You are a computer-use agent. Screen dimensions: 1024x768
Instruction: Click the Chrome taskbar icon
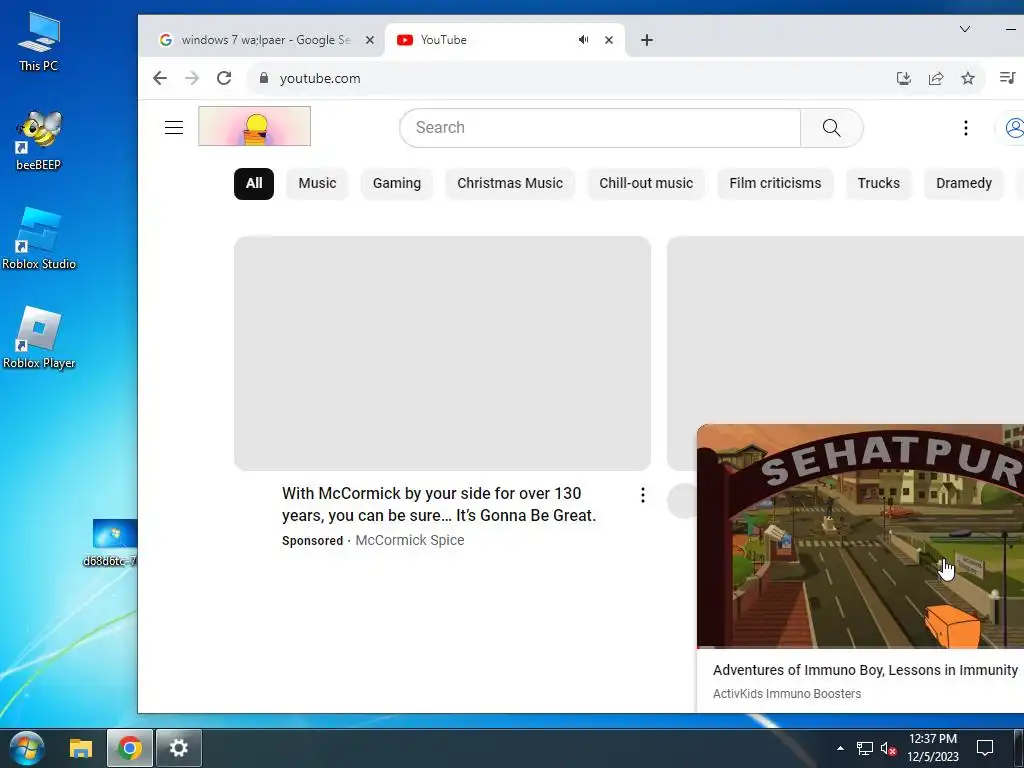click(130, 748)
